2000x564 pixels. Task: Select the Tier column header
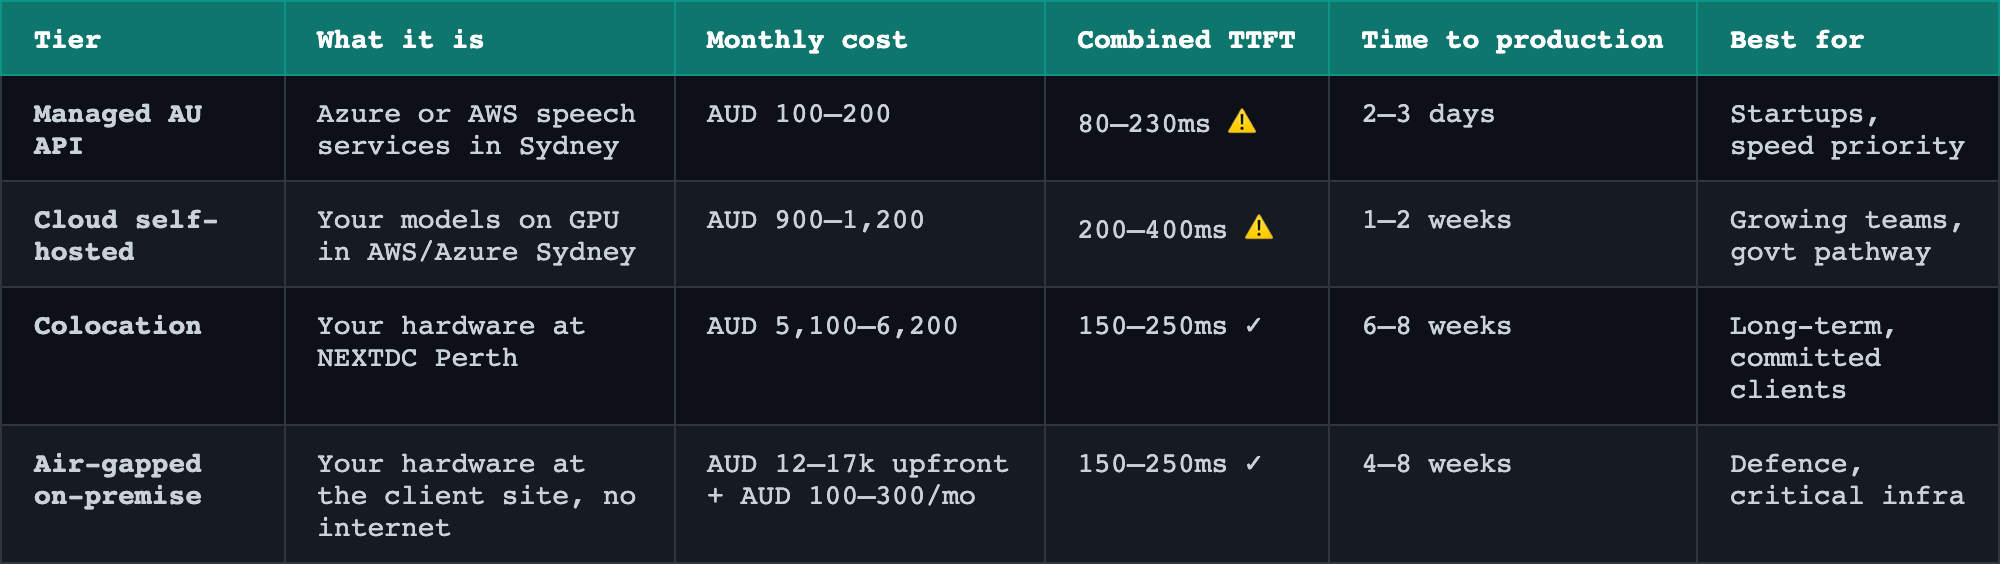[67, 40]
